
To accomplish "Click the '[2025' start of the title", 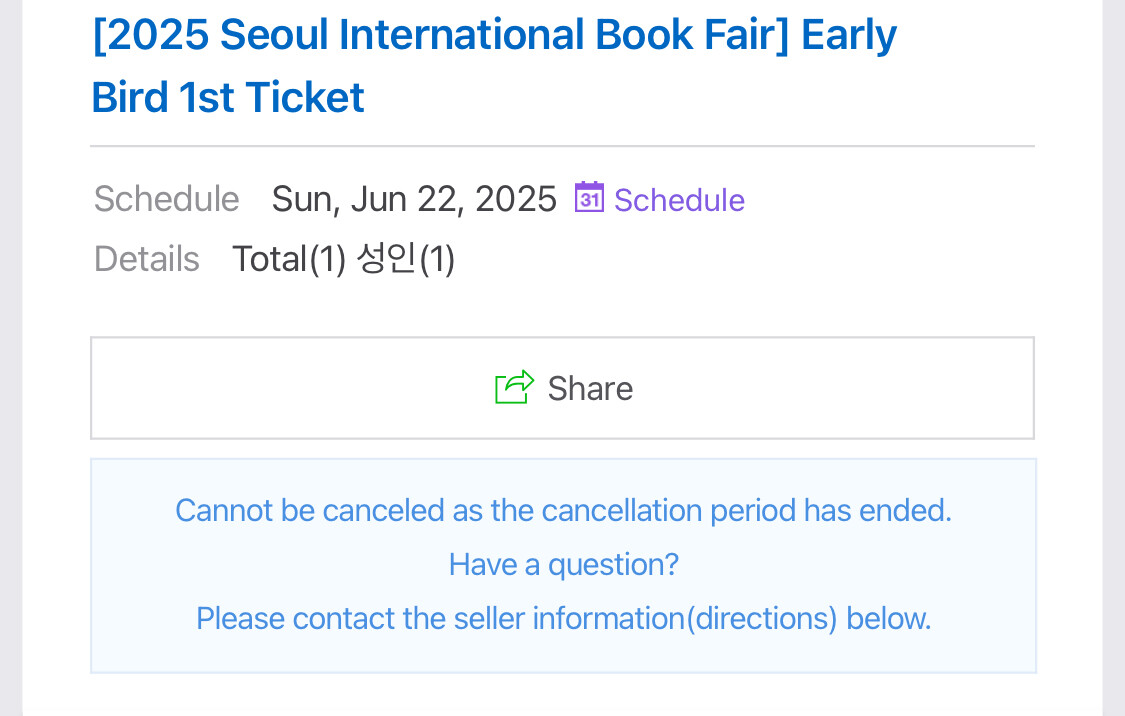I will pyautogui.click(x=150, y=36).
